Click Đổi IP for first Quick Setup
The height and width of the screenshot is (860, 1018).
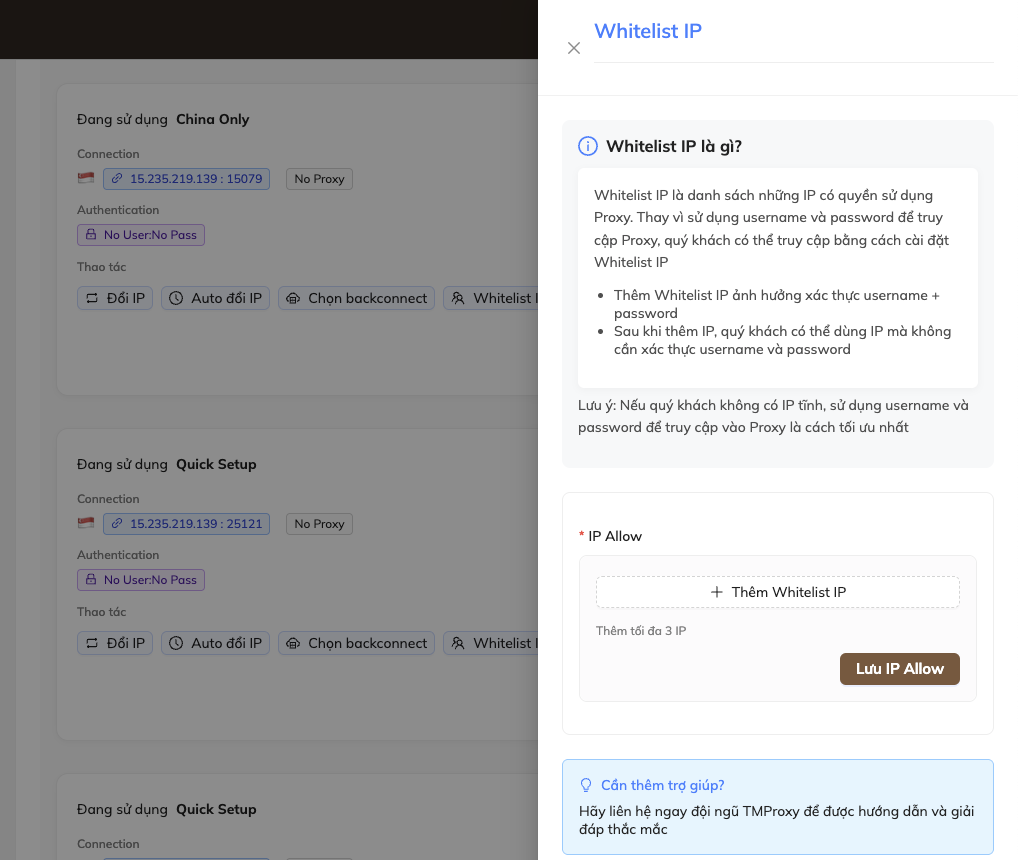click(x=115, y=643)
